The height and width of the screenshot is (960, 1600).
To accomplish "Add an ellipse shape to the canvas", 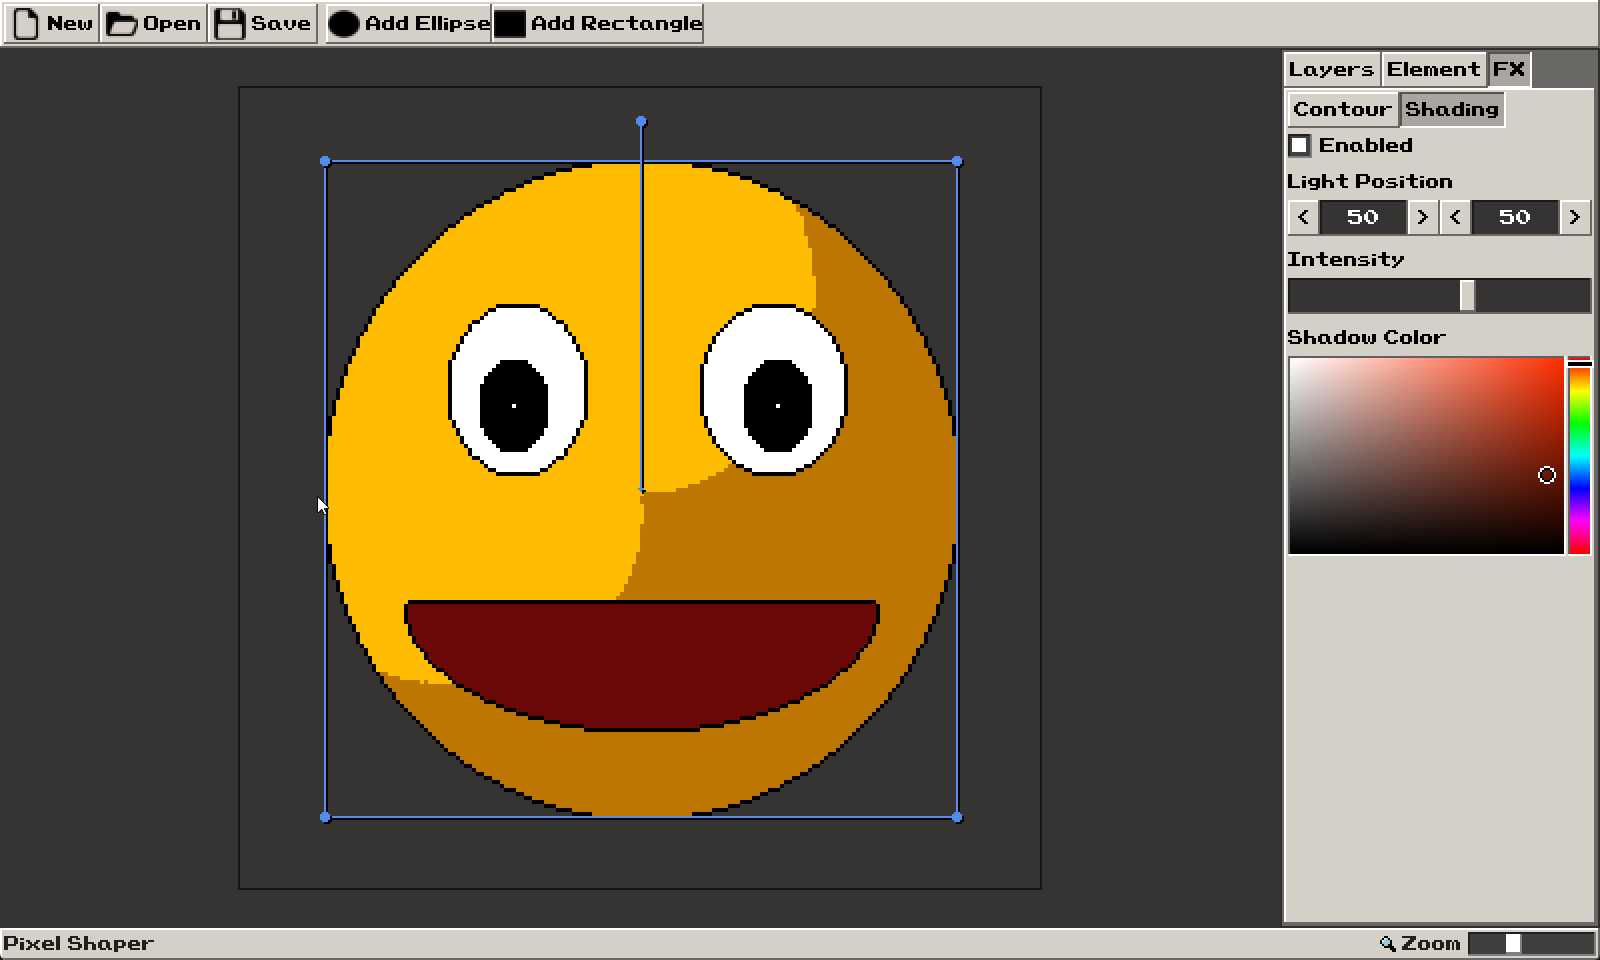I will (409, 23).
